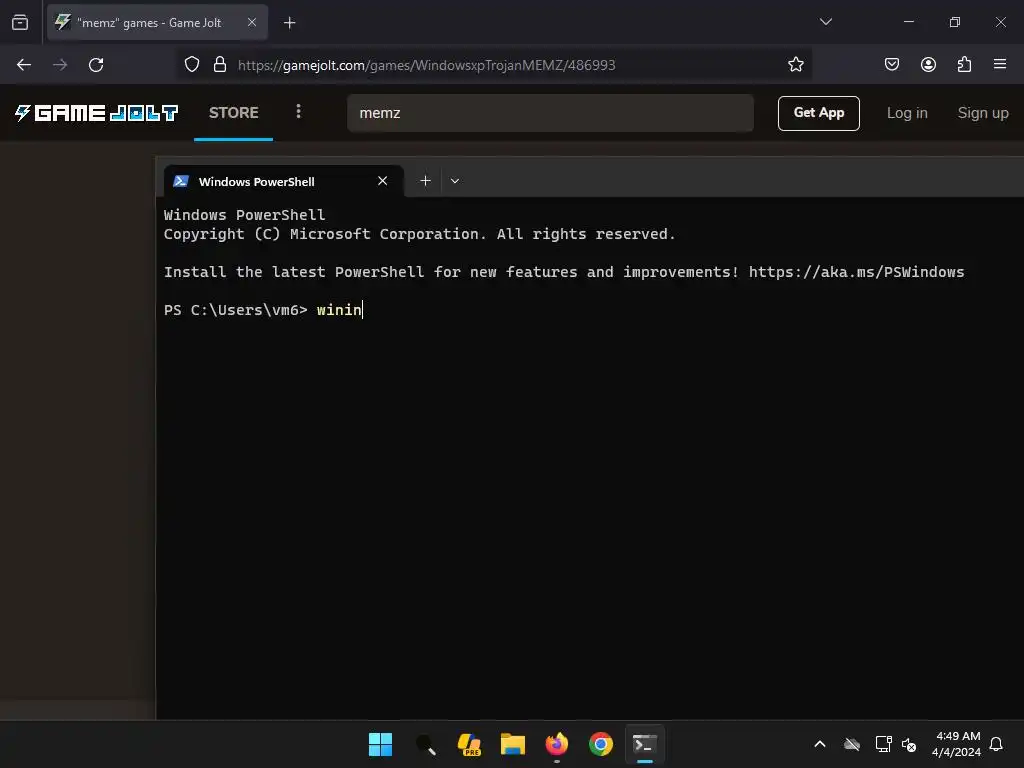This screenshot has height=768, width=1024.
Task: Open tracking protection shield icon
Action: (192, 65)
